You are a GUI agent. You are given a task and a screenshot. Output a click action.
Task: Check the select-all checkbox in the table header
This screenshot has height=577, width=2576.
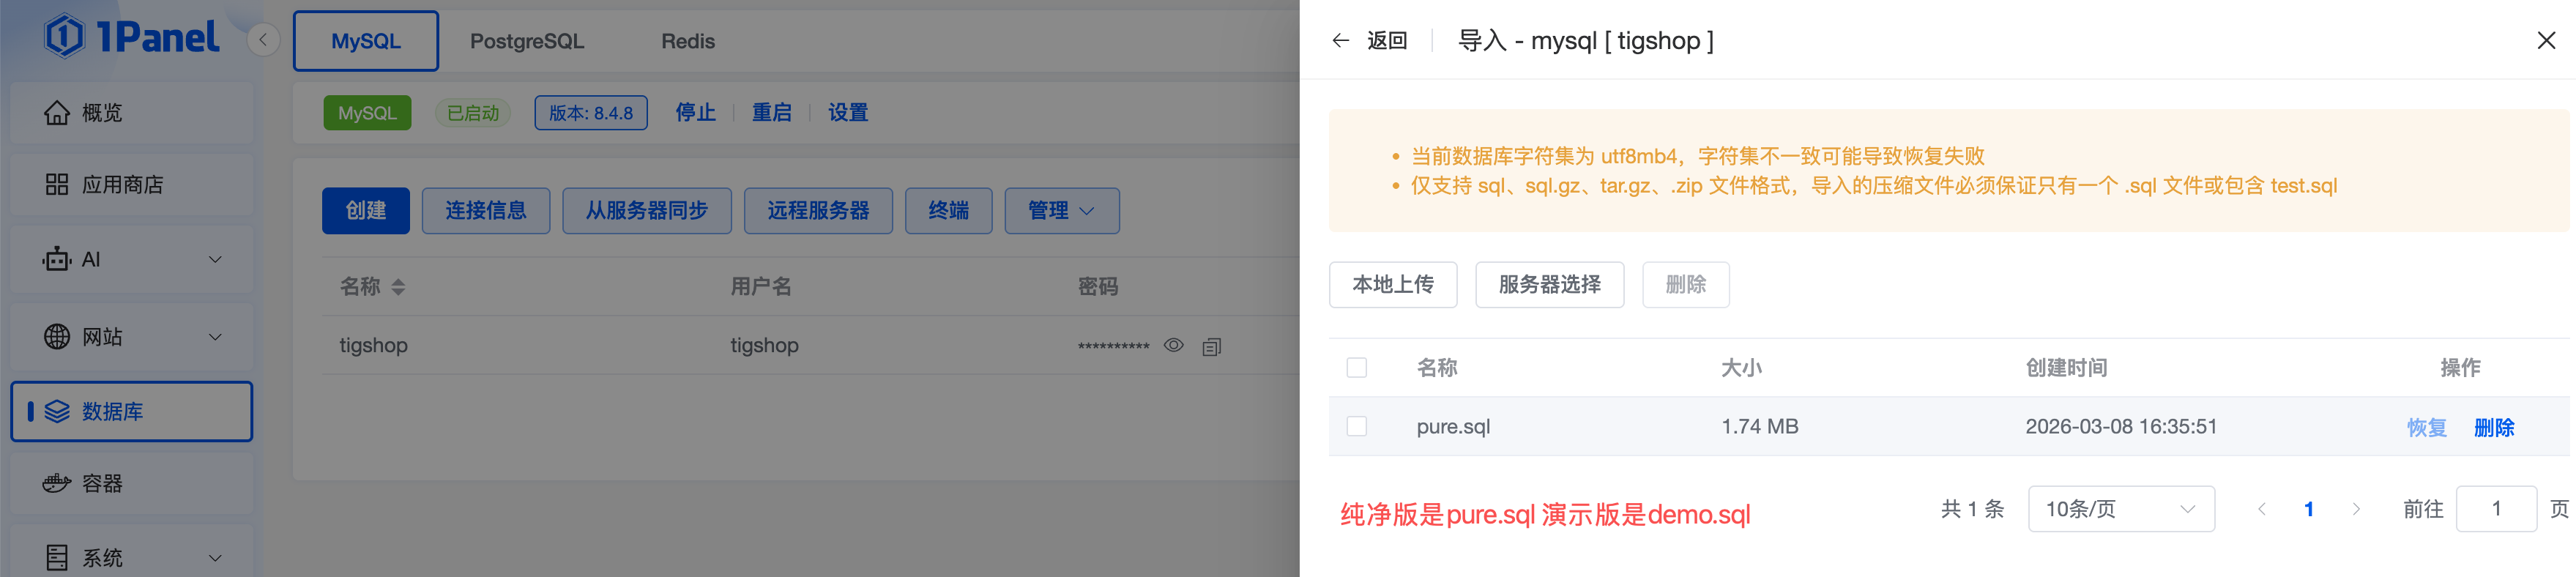click(x=1356, y=368)
